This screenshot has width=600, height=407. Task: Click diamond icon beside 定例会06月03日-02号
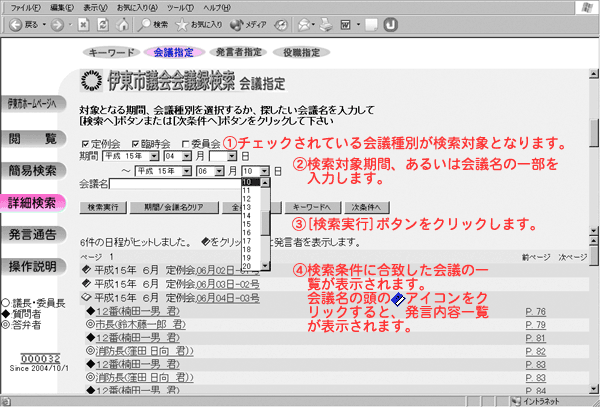pos(85,282)
